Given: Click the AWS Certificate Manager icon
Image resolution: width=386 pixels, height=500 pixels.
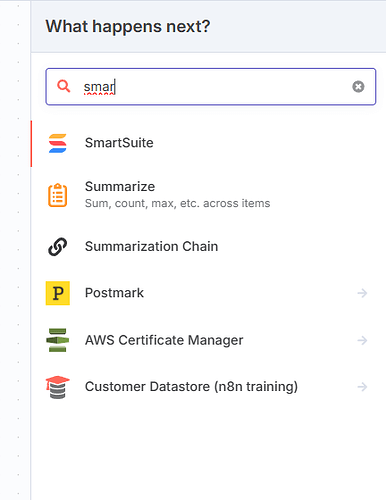Looking at the screenshot, I should pyautogui.click(x=58, y=340).
